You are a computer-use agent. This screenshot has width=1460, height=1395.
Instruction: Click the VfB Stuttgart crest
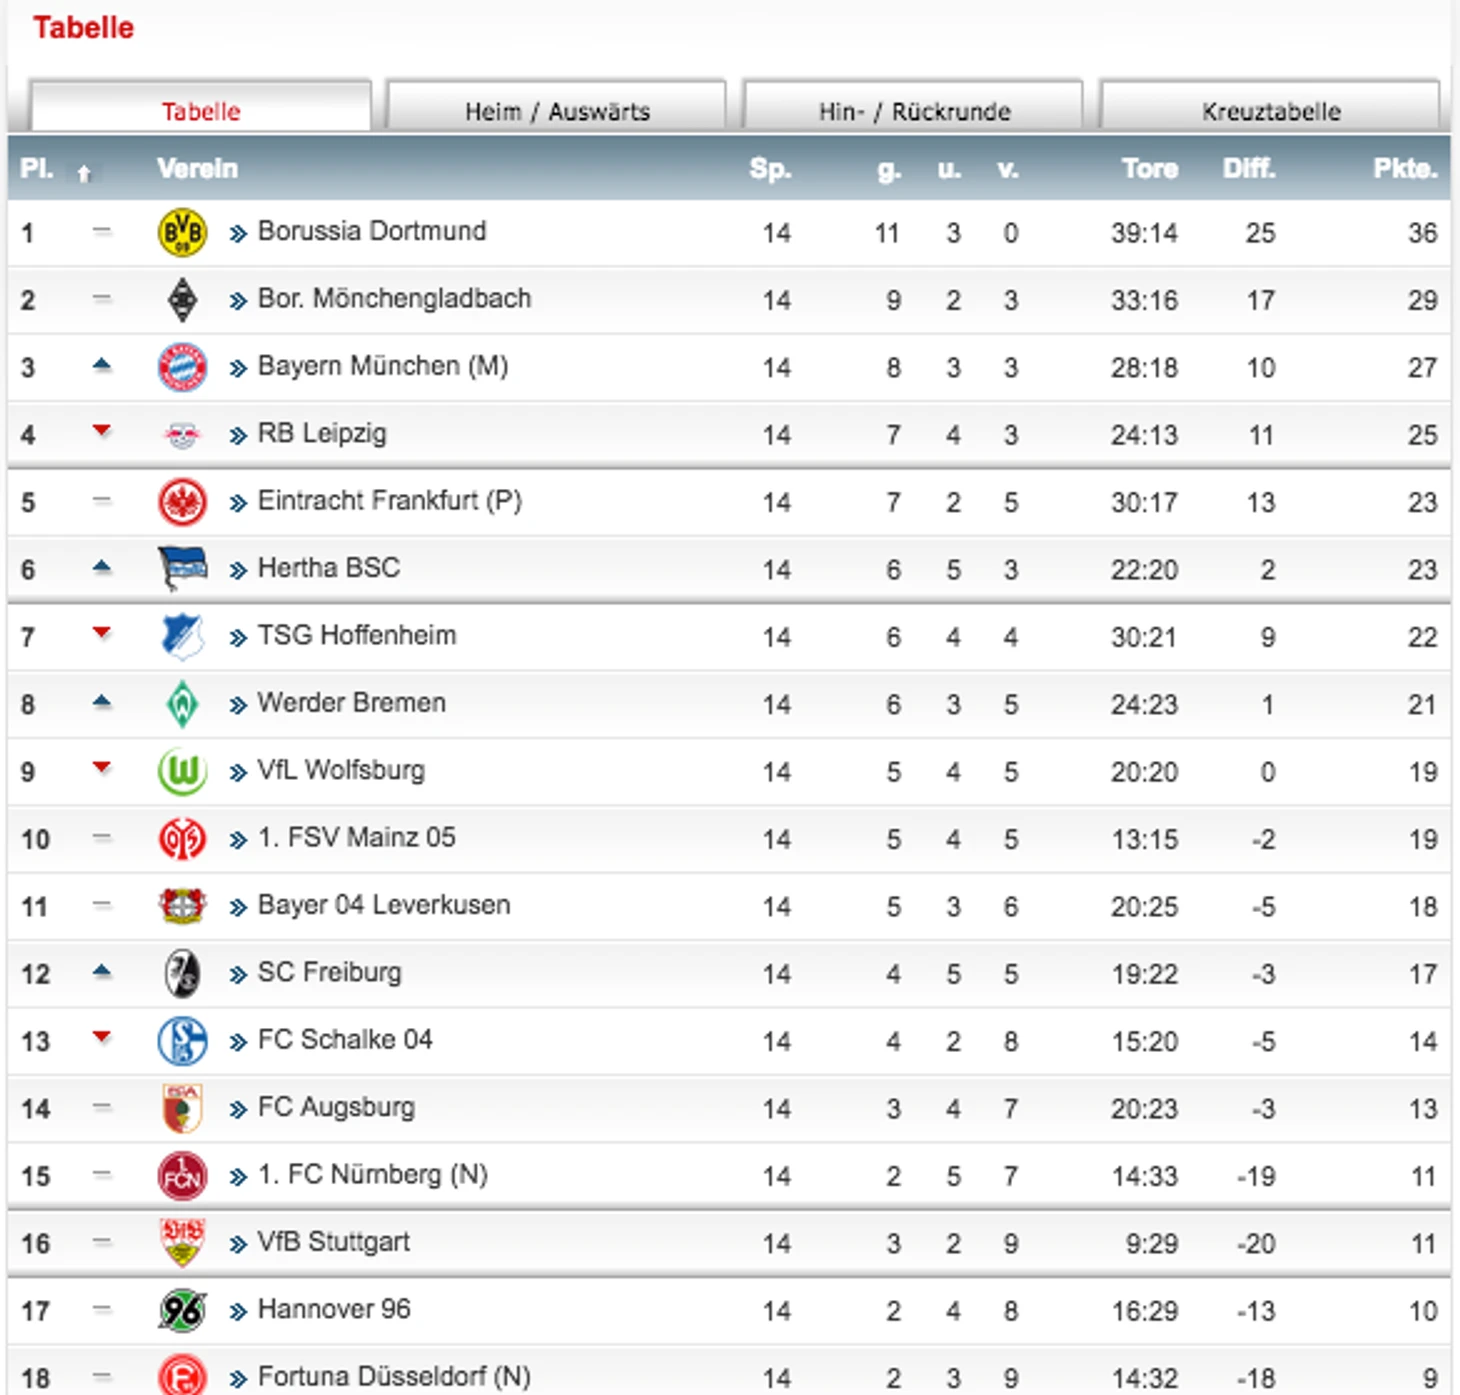pyautogui.click(x=182, y=1243)
